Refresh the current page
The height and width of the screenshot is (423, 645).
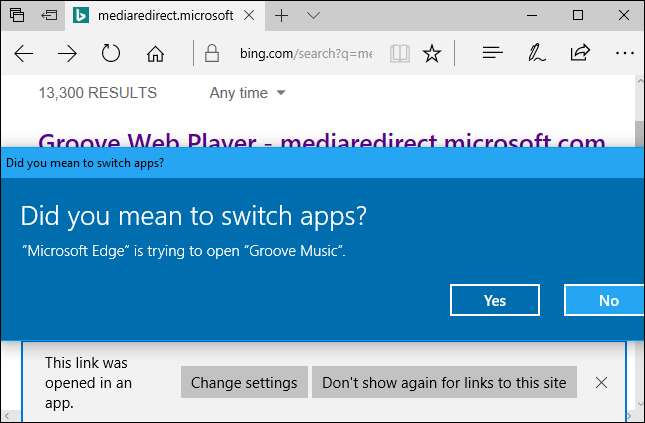click(x=111, y=53)
